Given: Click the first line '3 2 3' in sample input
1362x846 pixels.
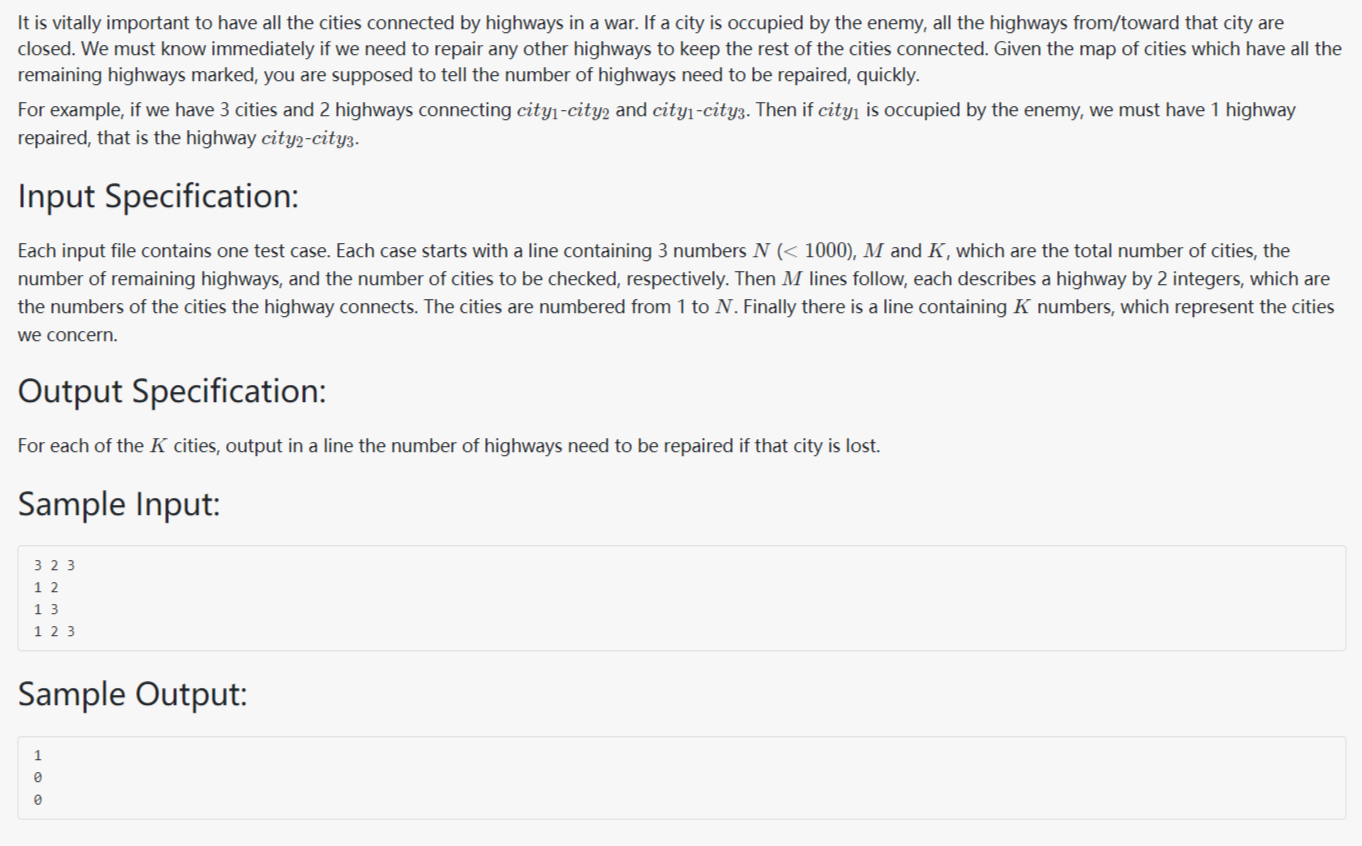Looking at the screenshot, I should pyautogui.click(x=54, y=565).
